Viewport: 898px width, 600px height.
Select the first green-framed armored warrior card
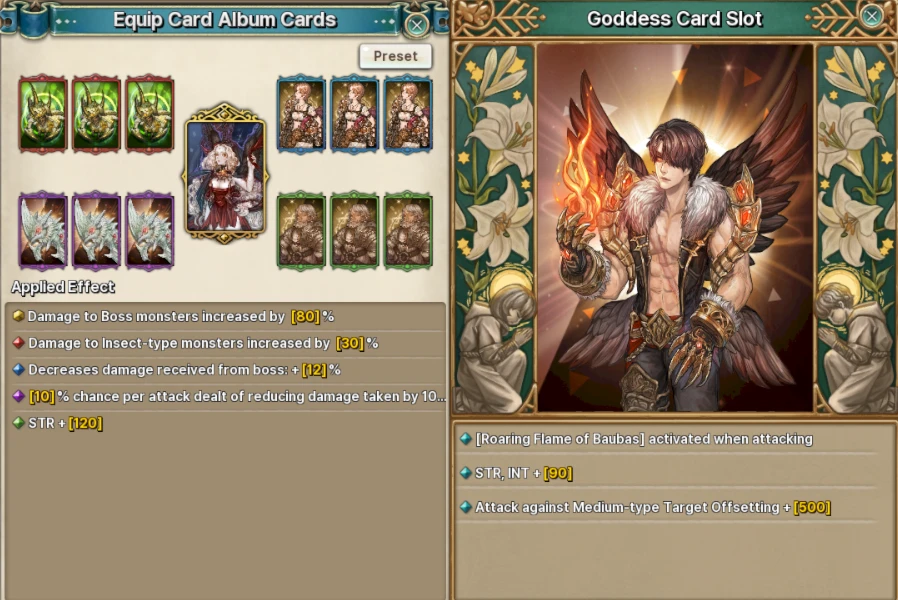(x=301, y=231)
